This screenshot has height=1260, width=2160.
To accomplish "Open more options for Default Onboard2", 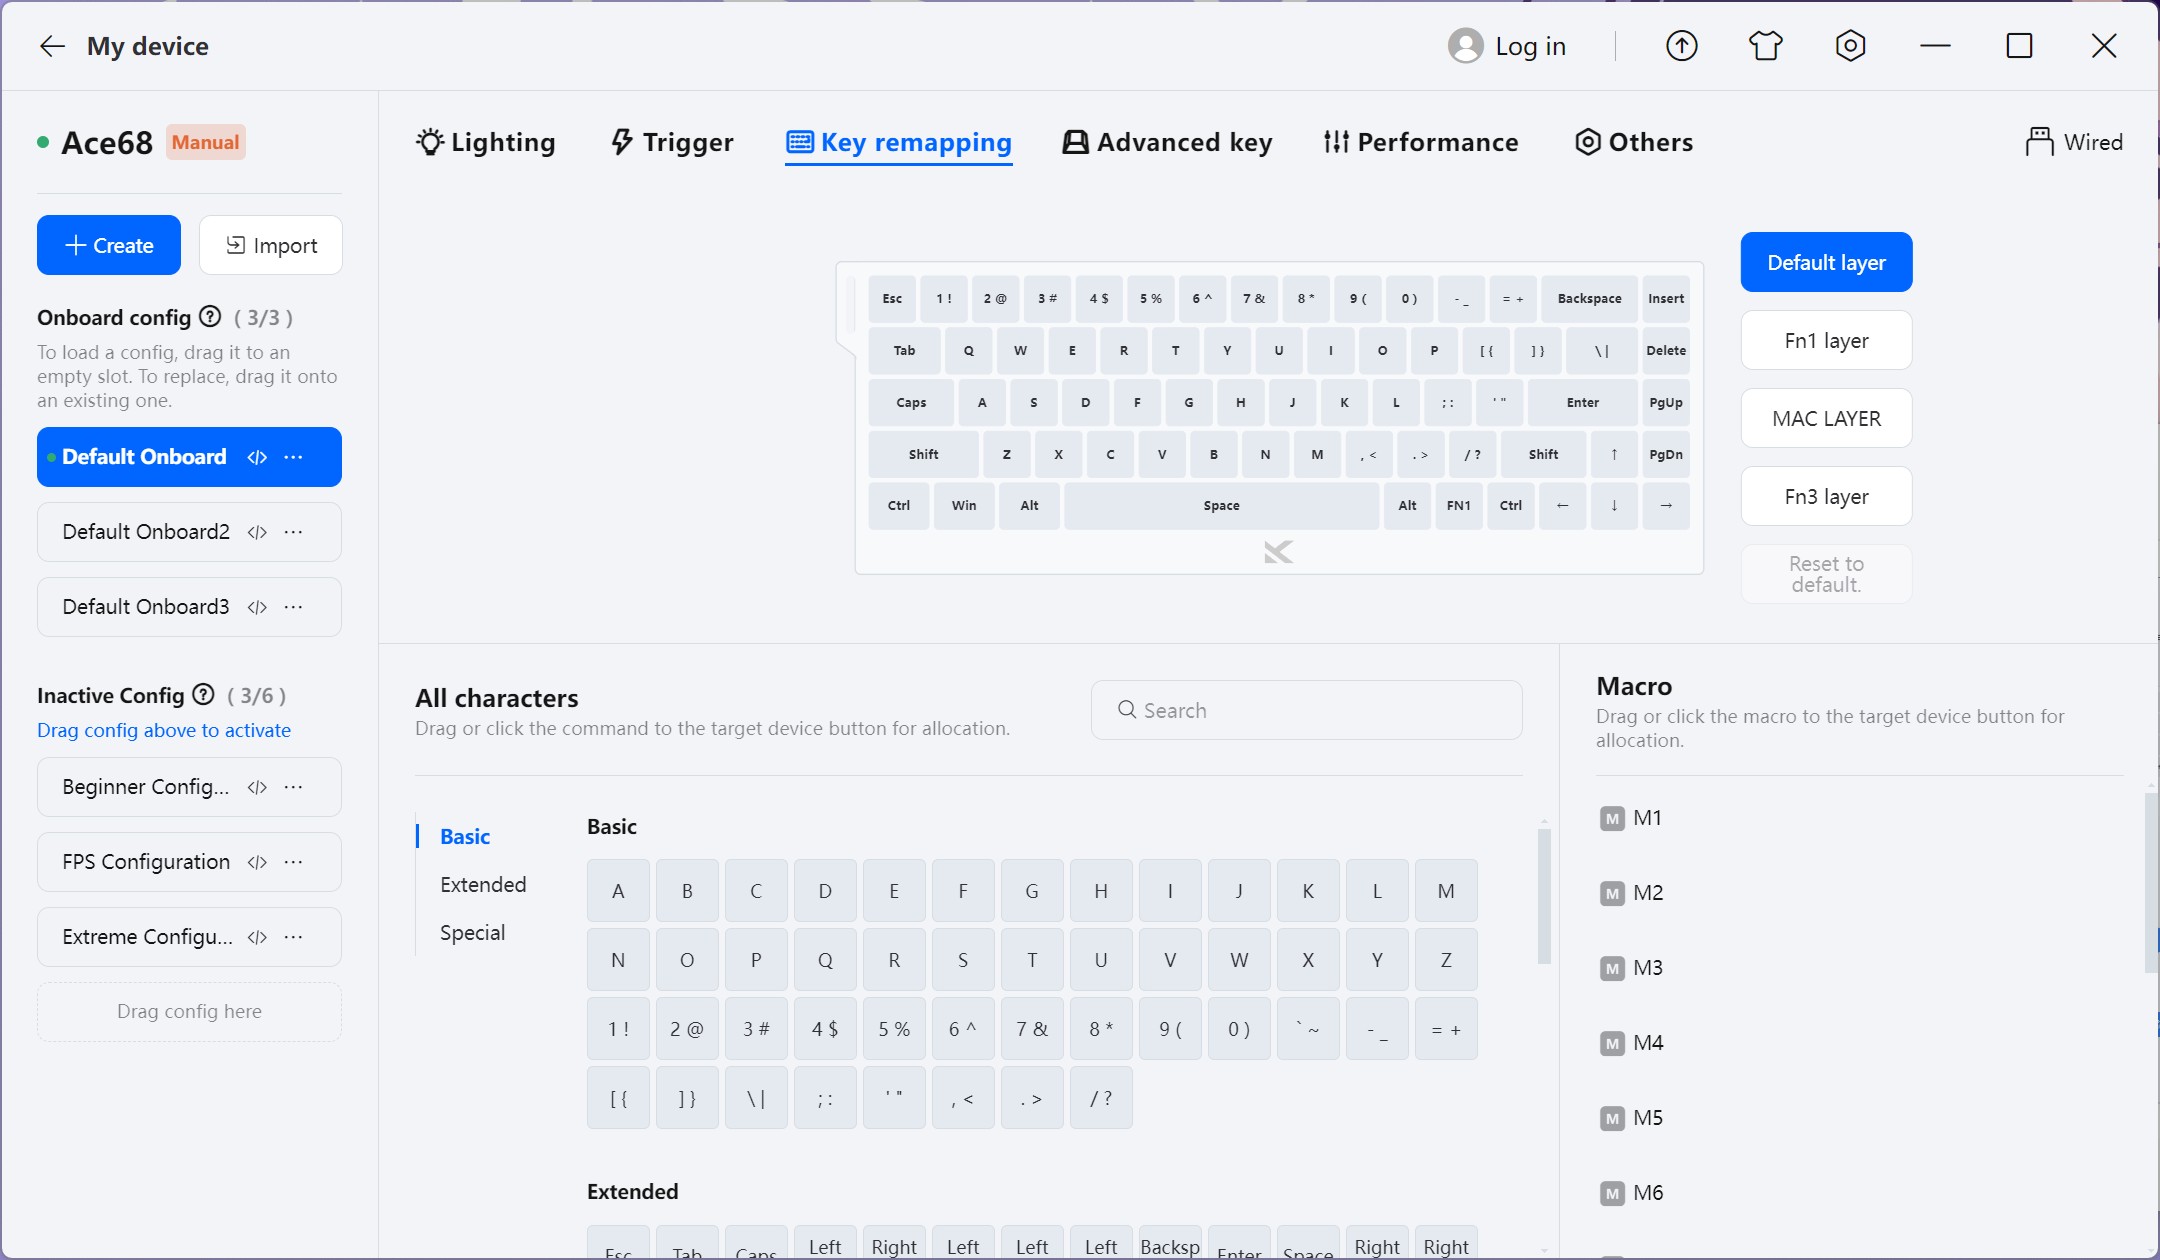I will click(293, 532).
